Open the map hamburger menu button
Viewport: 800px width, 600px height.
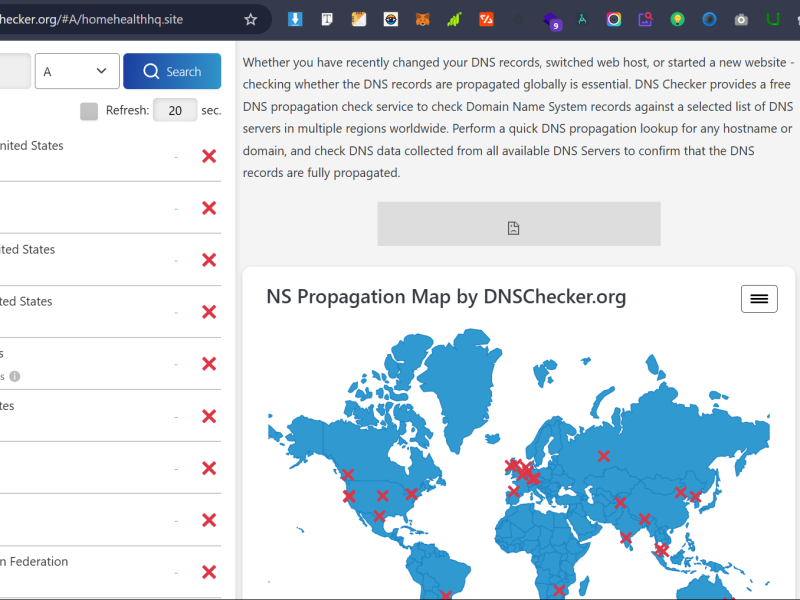click(x=759, y=299)
